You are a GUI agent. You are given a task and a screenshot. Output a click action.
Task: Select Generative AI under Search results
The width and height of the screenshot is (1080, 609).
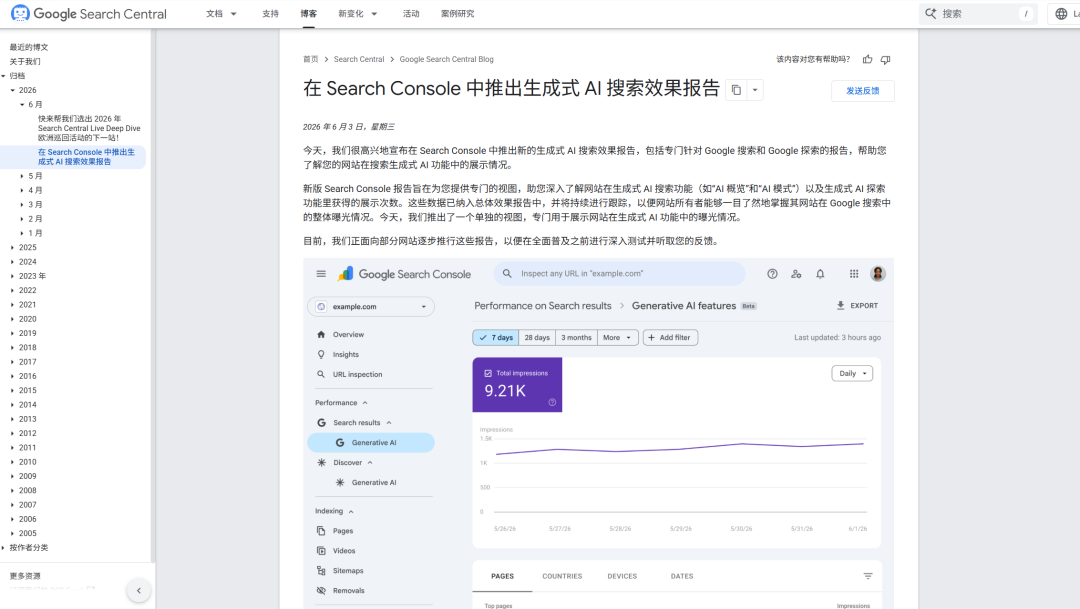[x=371, y=442]
